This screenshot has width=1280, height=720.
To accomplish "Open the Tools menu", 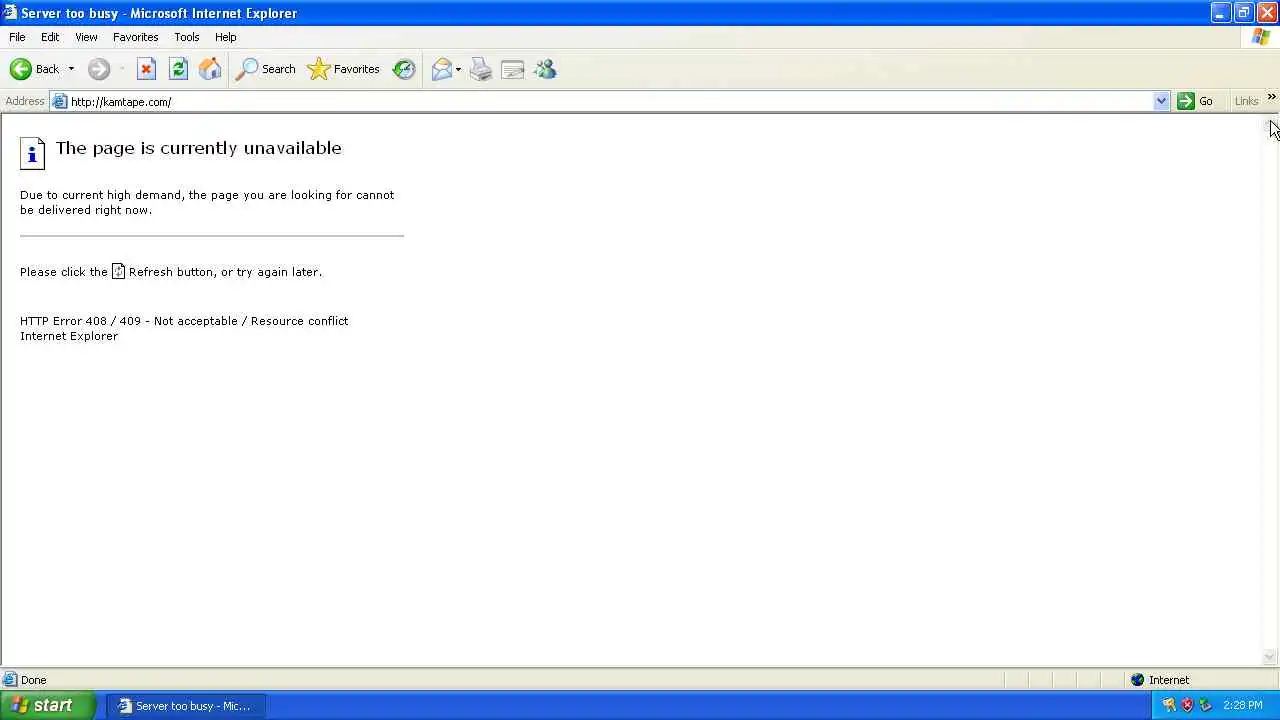I will coord(187,37).
